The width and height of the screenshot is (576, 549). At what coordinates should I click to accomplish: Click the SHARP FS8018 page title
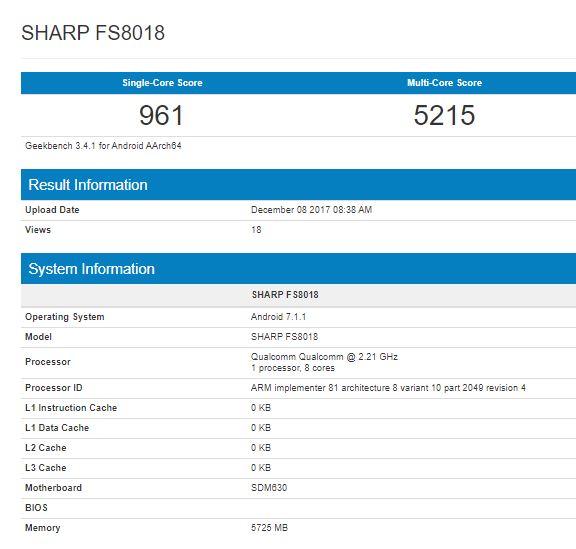click(93, 33)
